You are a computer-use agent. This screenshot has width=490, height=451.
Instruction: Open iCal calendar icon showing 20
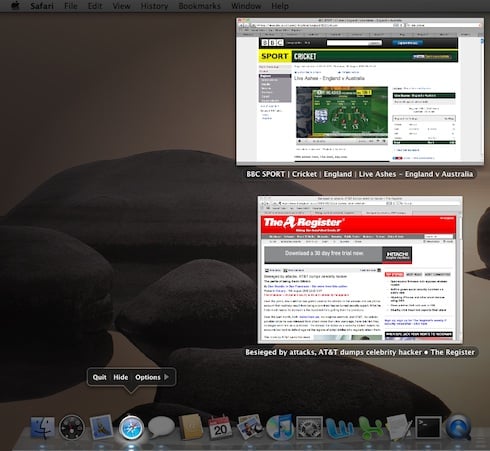(x=220, y=427)
